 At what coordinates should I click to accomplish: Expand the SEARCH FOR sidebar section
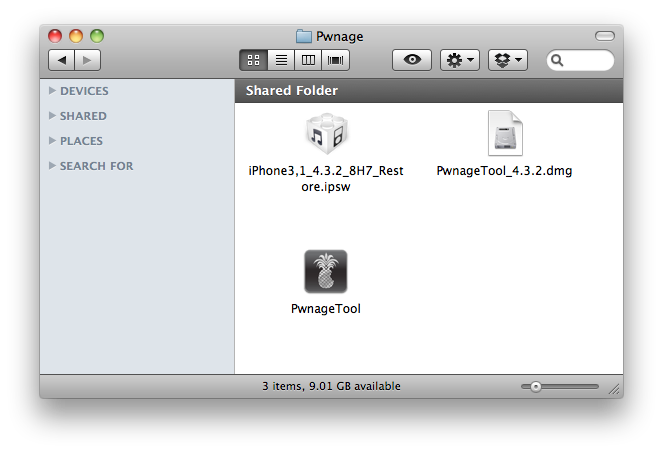pyautogui.click(x=53, y=166)
